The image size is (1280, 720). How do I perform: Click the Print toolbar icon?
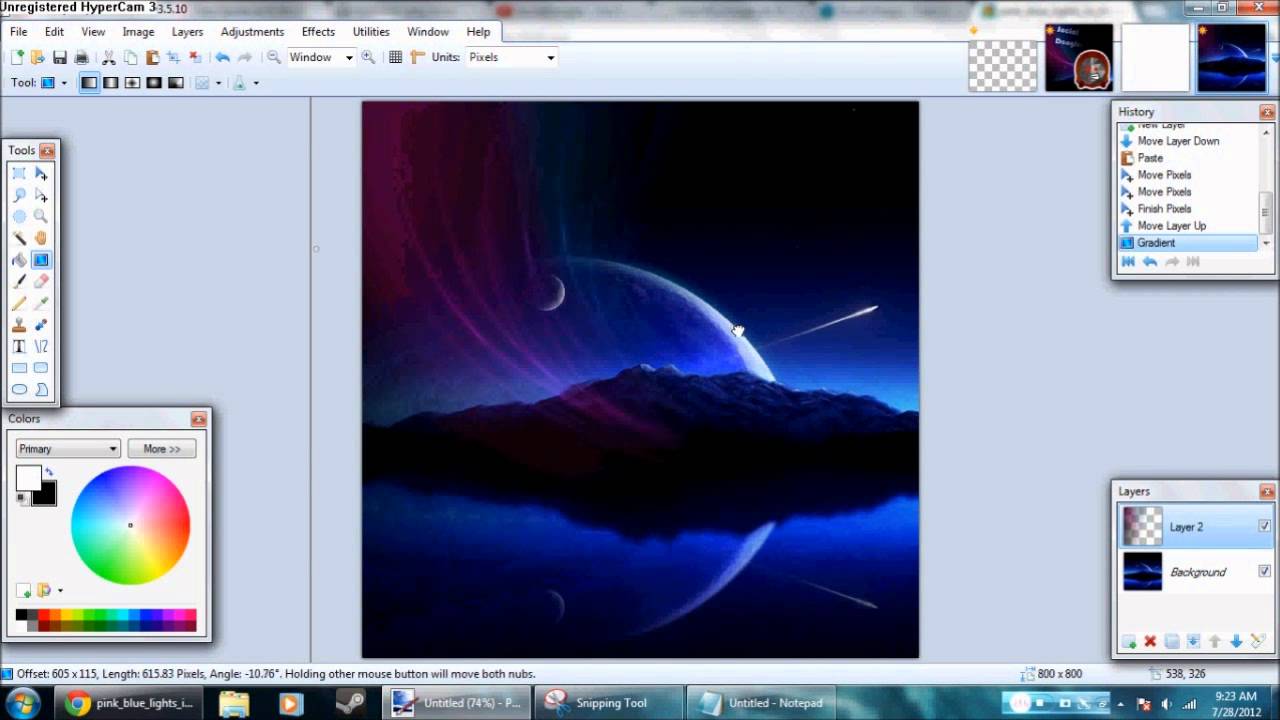(82, 57)
